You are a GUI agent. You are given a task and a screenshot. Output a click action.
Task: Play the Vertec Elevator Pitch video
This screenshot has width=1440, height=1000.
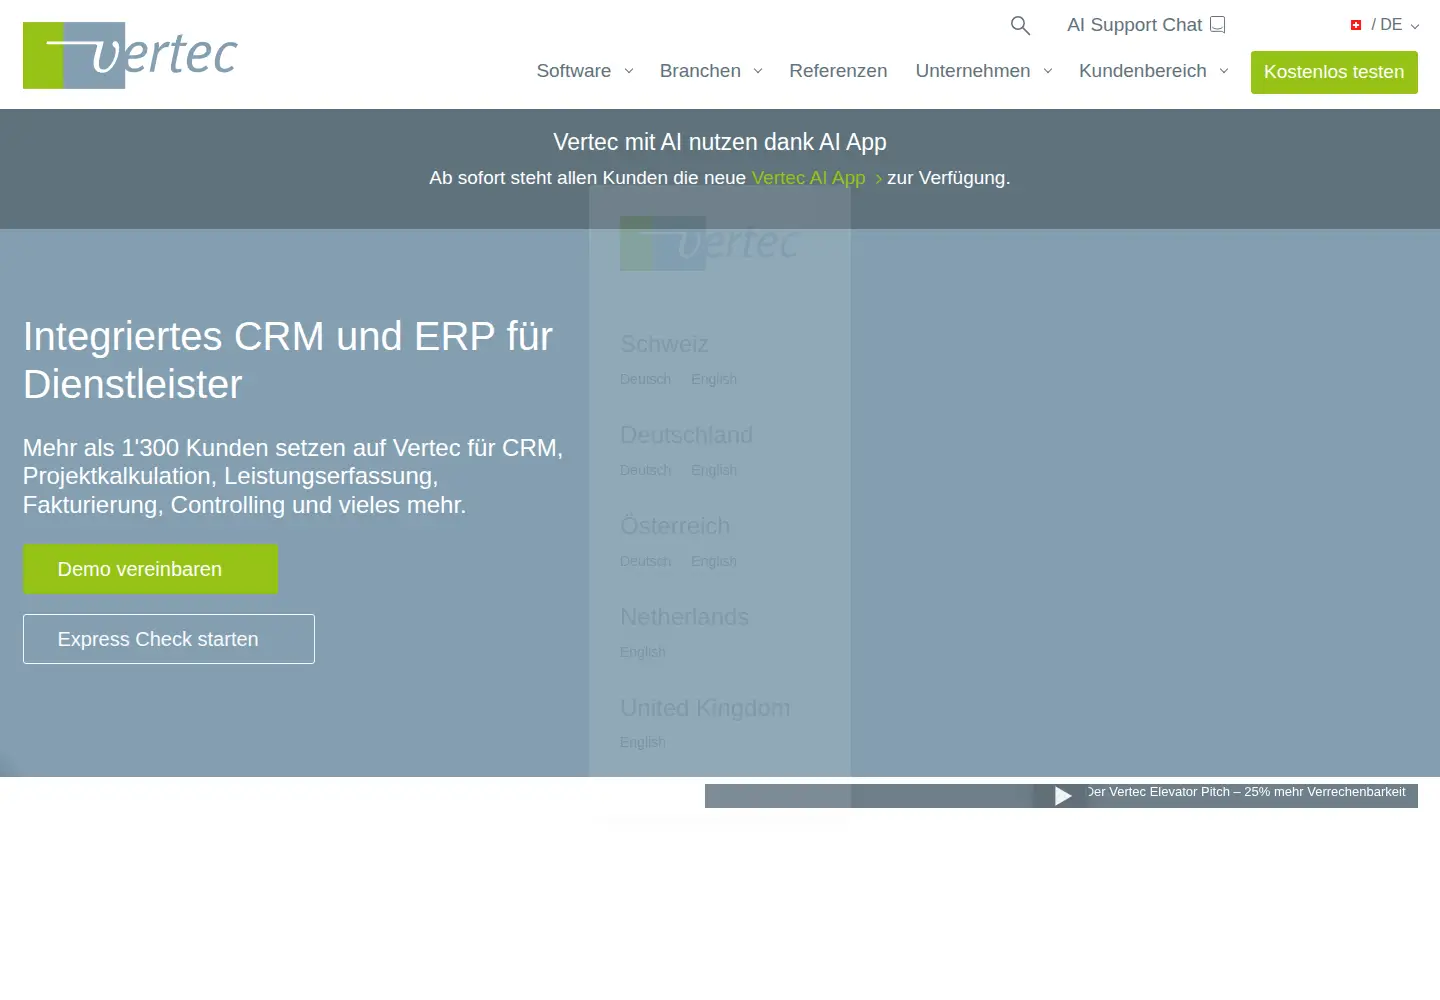pos(1063,796)
